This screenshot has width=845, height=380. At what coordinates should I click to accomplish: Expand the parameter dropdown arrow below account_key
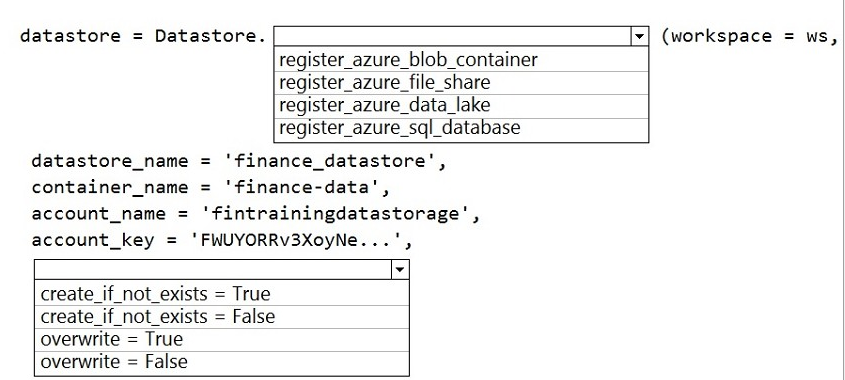point(400,270)
